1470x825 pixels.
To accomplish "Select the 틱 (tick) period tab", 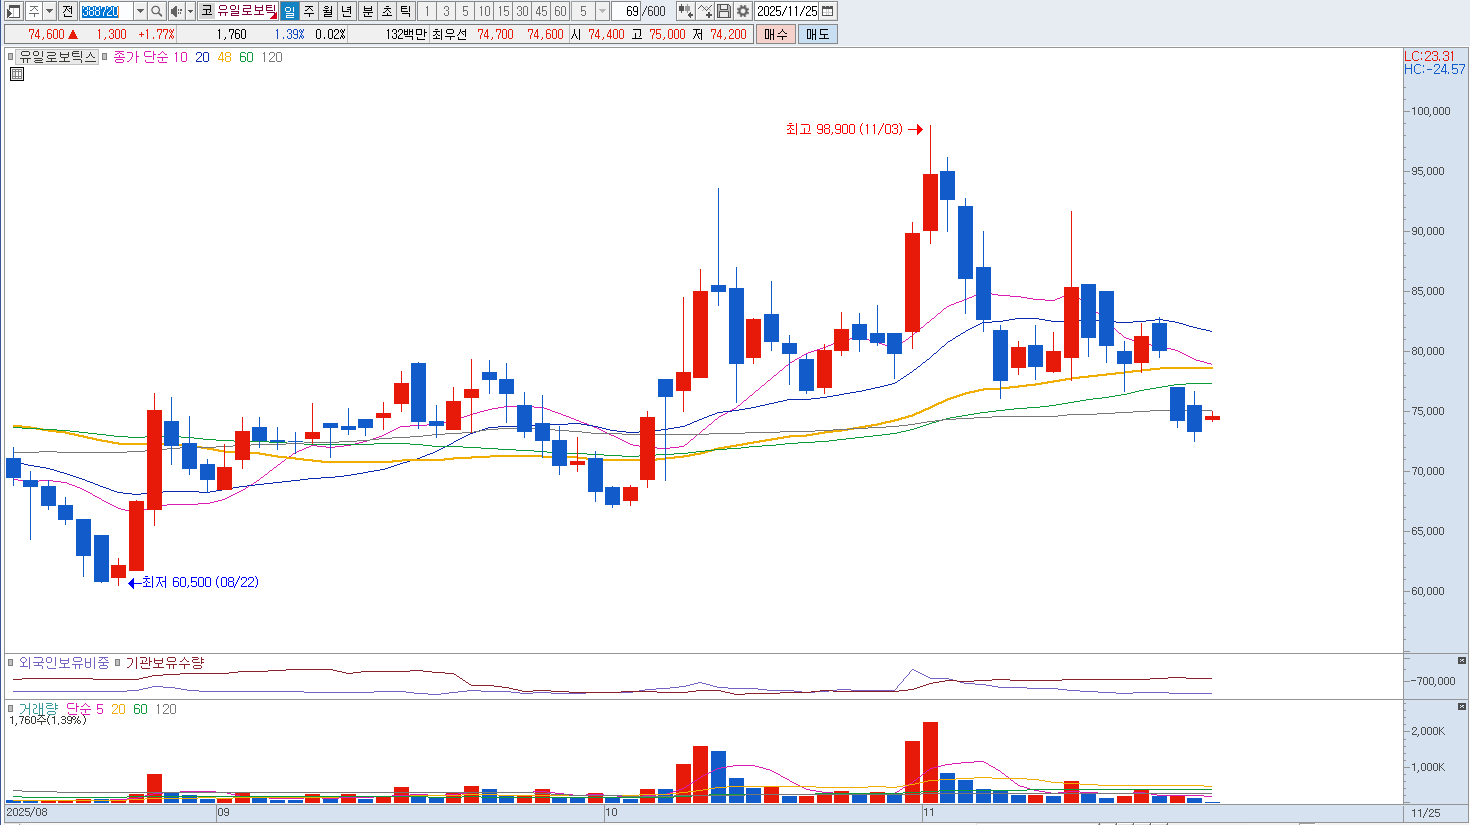I will (x=405, y=11).
